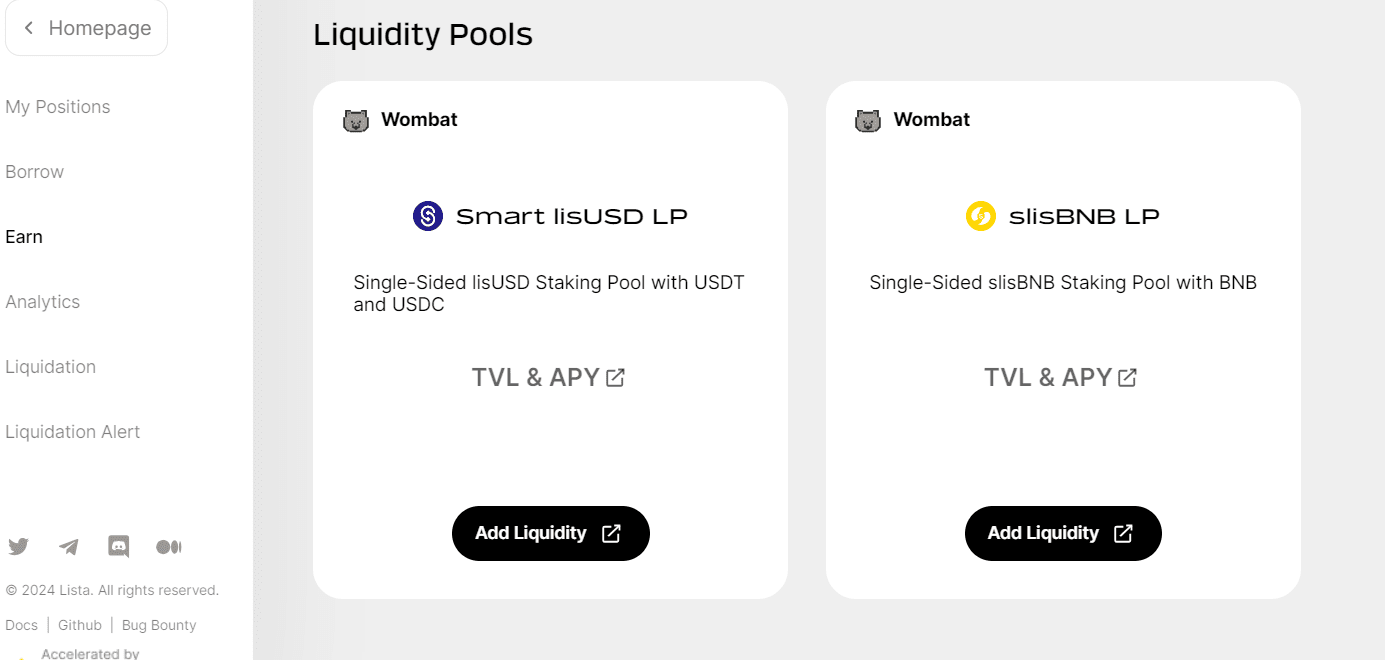Open My Positions in sidebar
This screenshot has height=660, width=1385.
coord(58,107)
